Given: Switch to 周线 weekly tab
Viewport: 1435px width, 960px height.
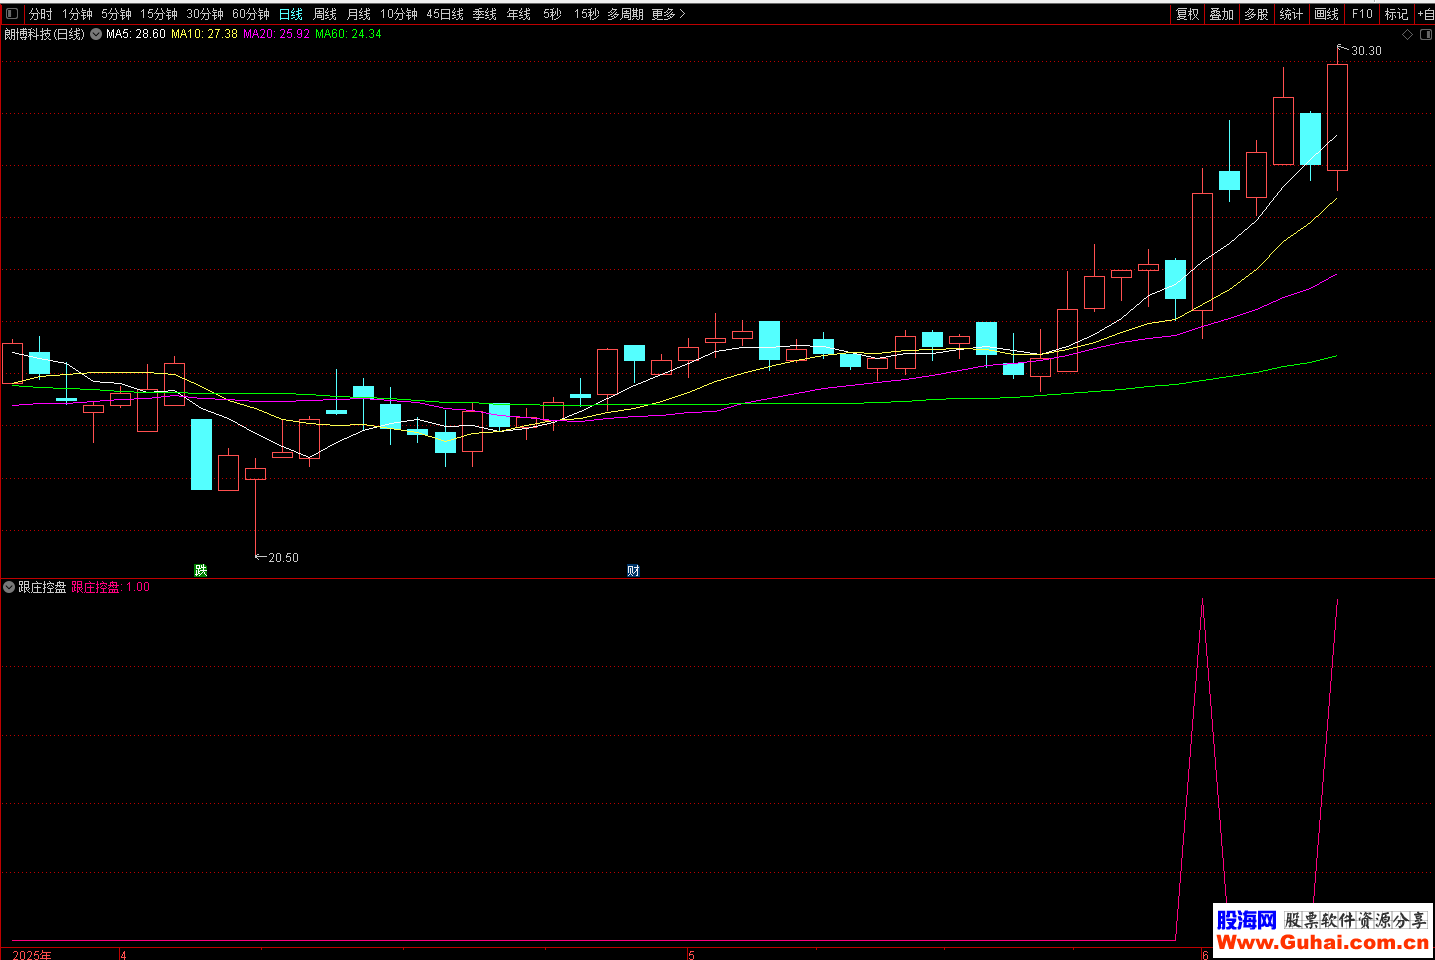Looking at the screenshot, I should [325, 14].
